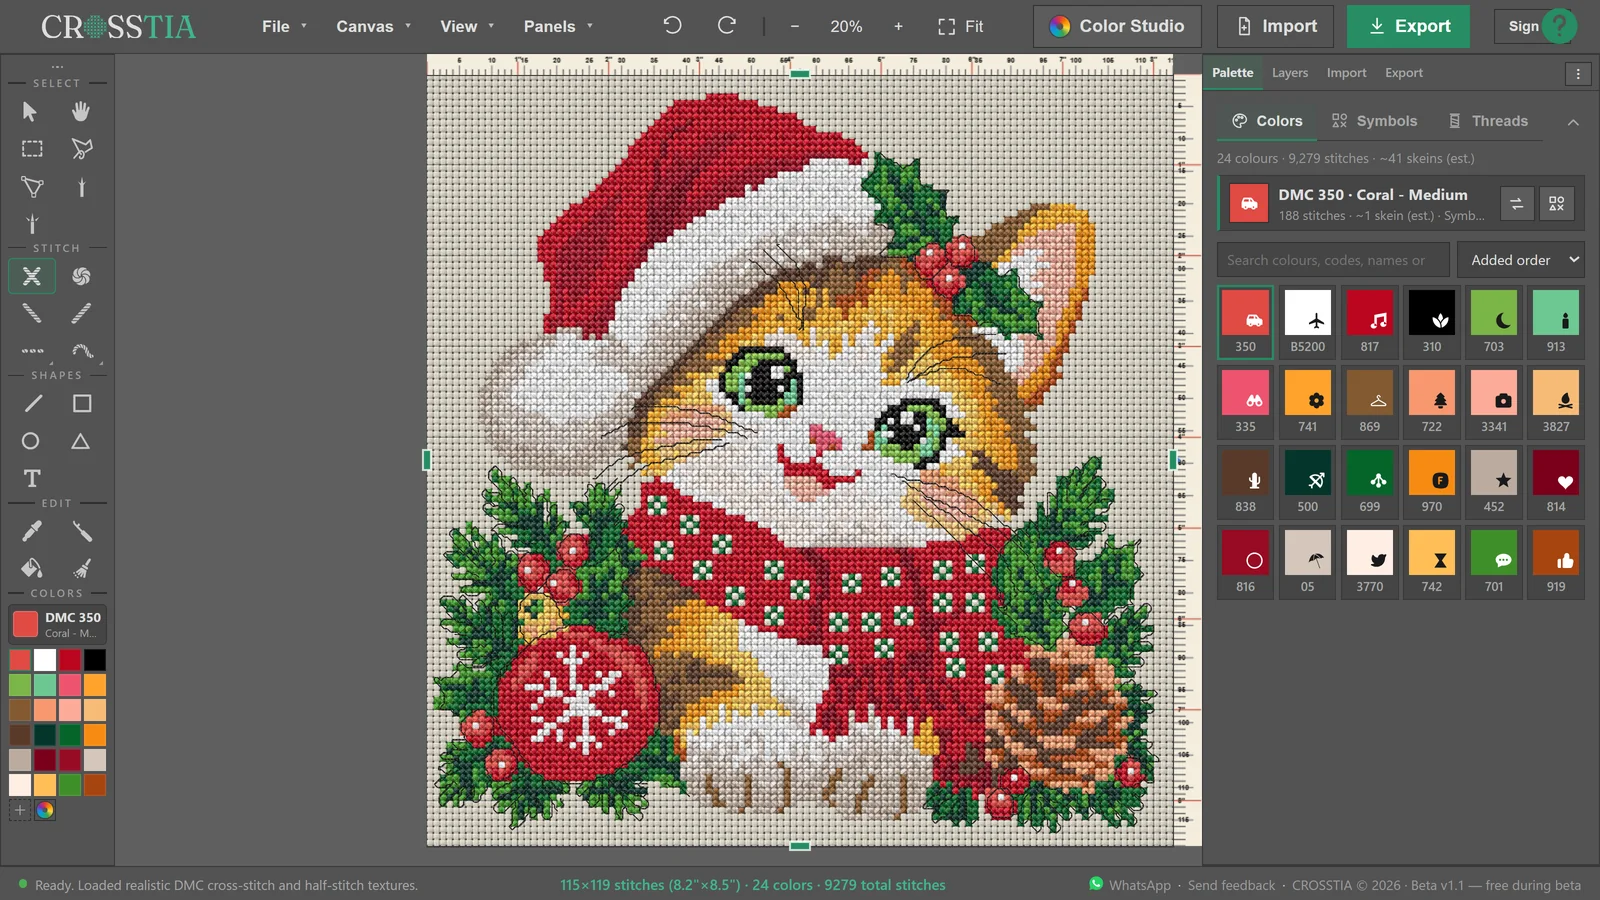Image resolution: width=1600 pixels, height=900 pixels.
Task: Zoom out with the minus button
Action: pyautogui.click(x=795, y=27)
